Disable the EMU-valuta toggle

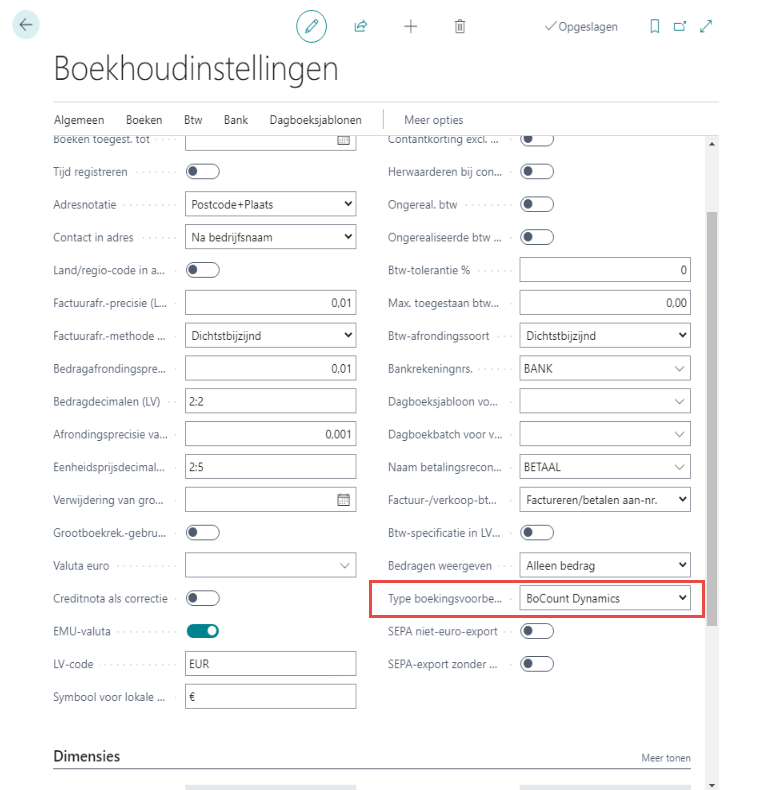coord(203,631)
